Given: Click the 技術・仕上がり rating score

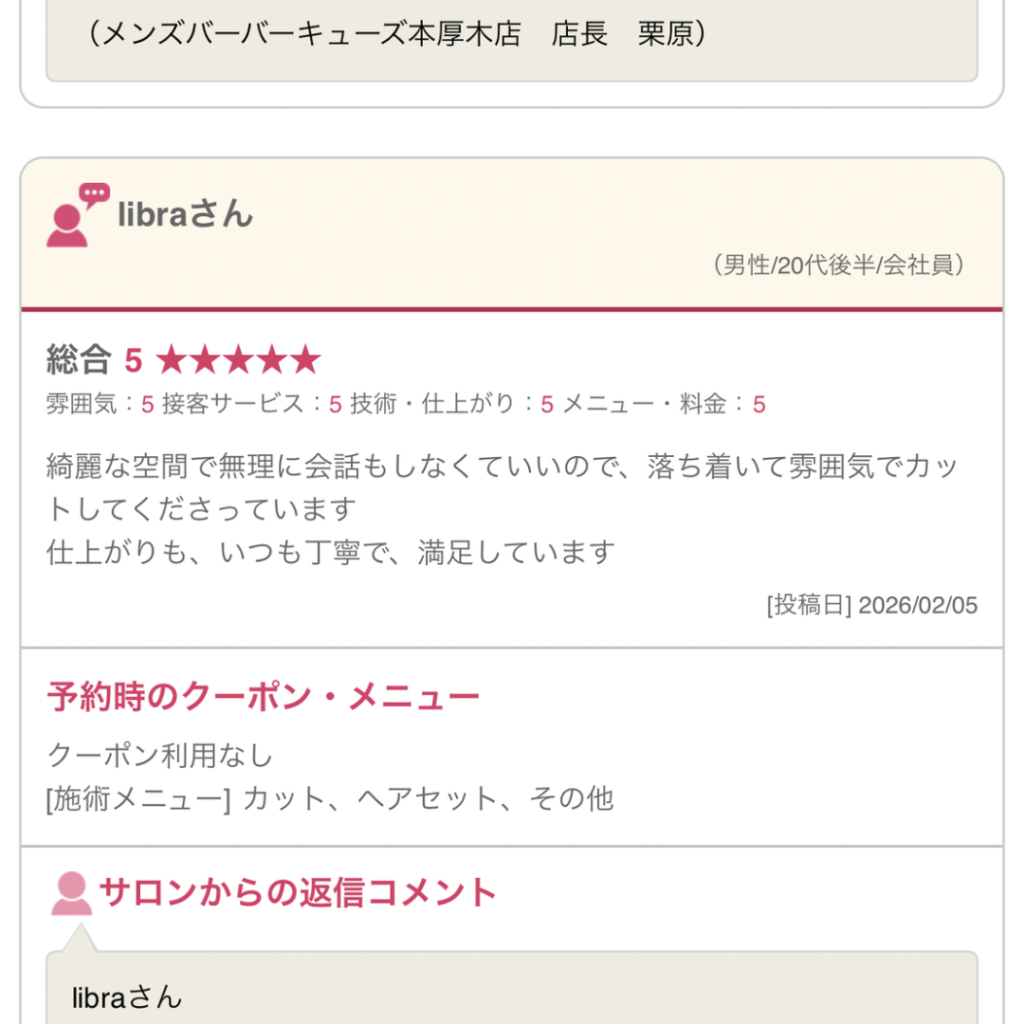Looking at the screenshot, I should coord(547,404).
